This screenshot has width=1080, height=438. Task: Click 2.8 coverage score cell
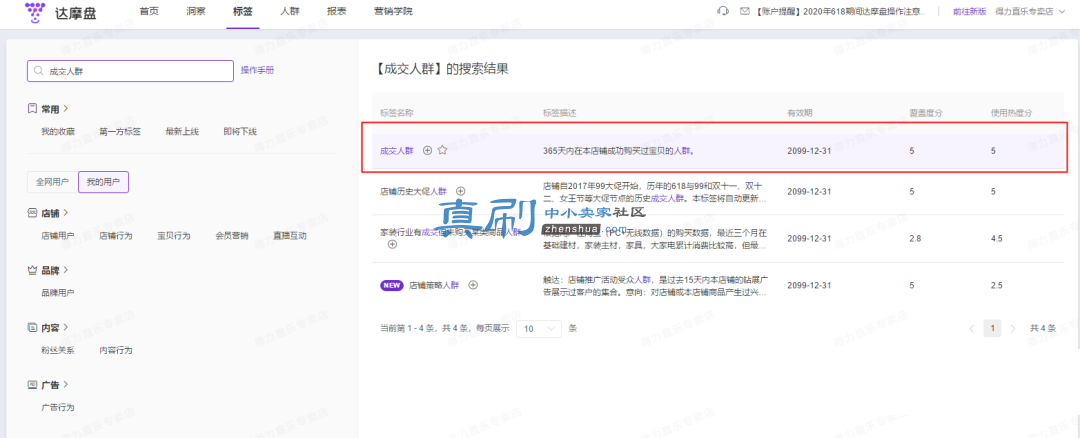(915, 238)
